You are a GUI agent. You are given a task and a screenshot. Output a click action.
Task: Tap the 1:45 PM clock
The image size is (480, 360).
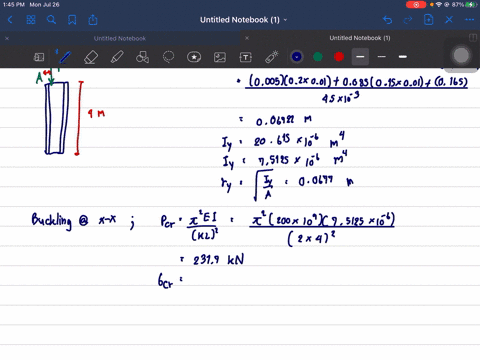click(14, 5)
